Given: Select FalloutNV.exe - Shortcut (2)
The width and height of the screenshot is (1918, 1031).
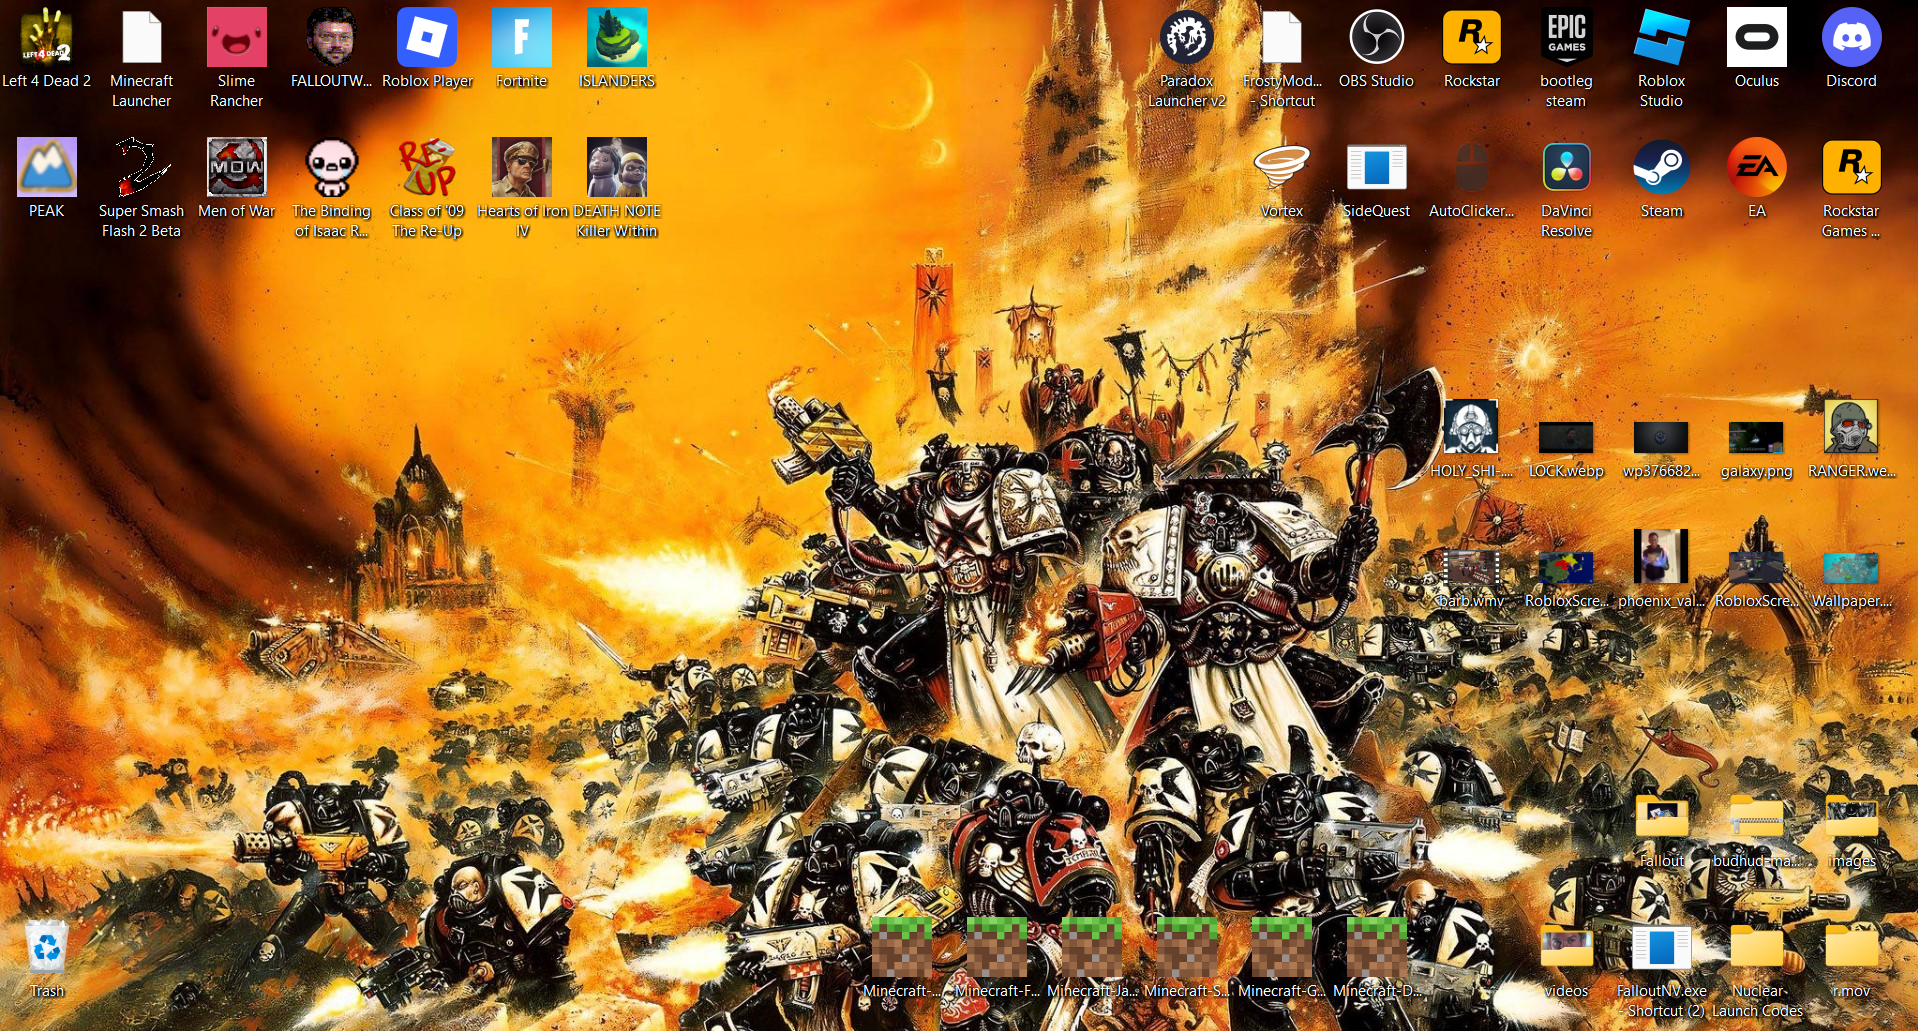Looking at the screenshot, I should click(x=1662, y=947).
